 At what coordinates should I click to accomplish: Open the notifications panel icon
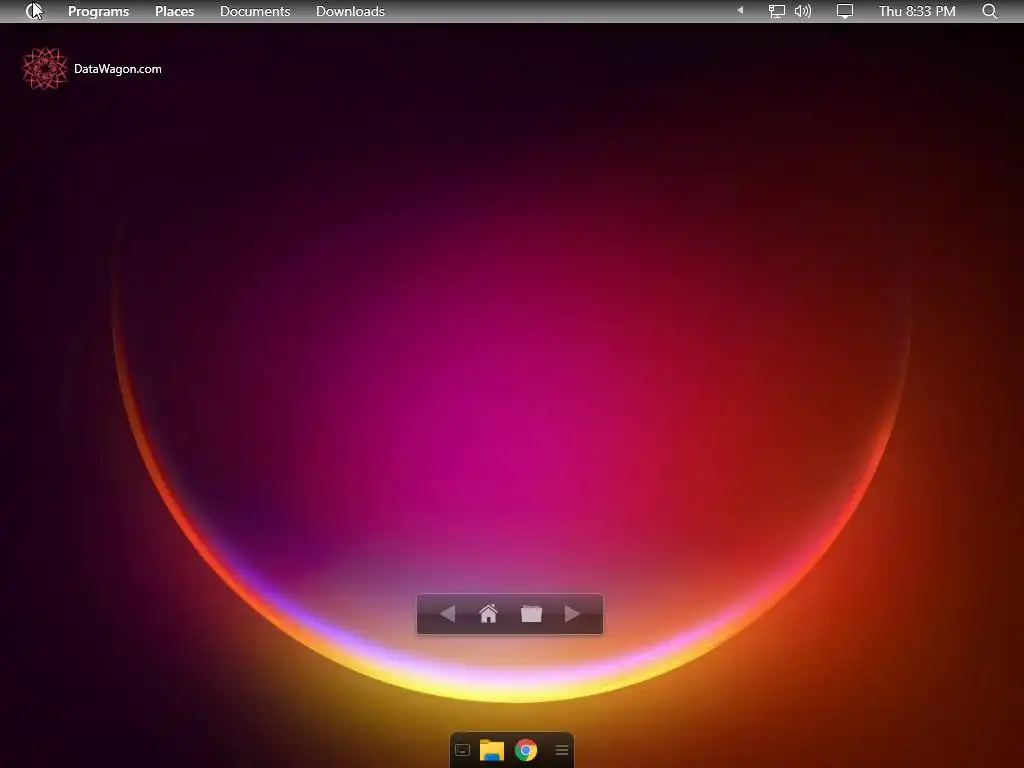pyautogui.click(x=845, y=11)
